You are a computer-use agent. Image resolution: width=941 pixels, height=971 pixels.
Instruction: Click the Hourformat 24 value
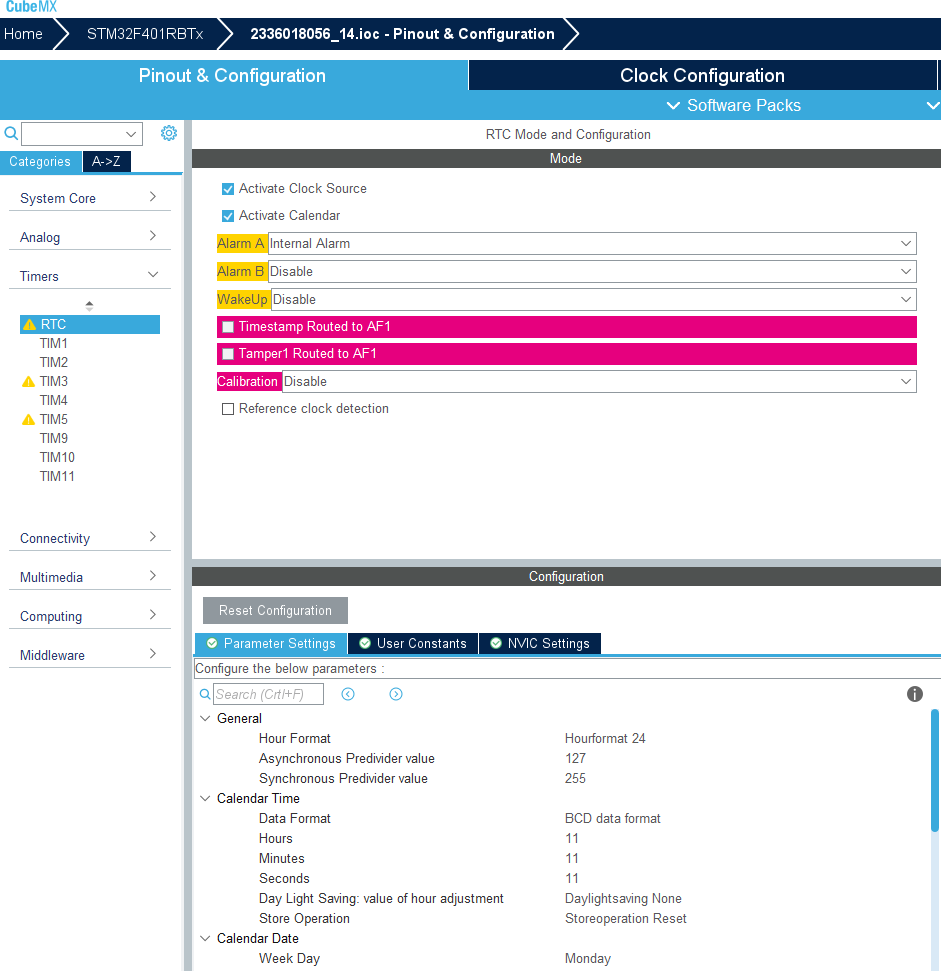[x=605, y=738]
